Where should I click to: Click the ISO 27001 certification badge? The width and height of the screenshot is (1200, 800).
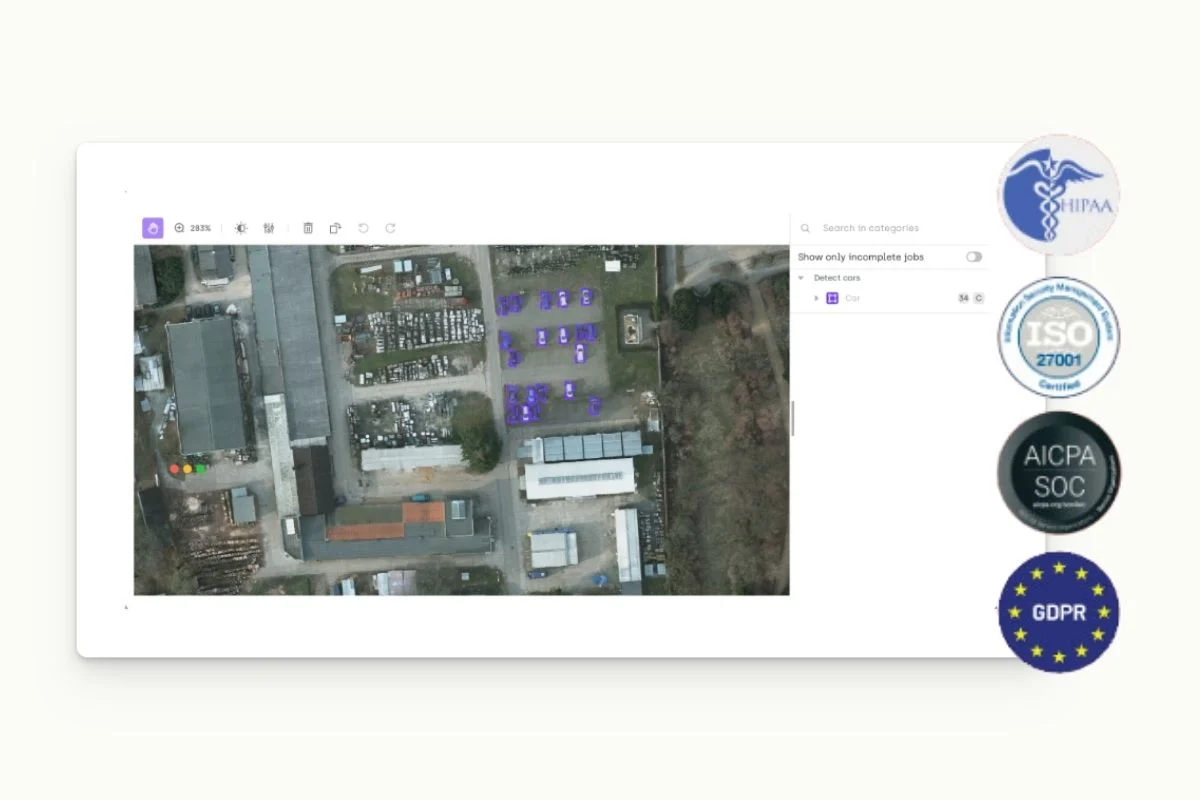click(x=1059, y=337)
